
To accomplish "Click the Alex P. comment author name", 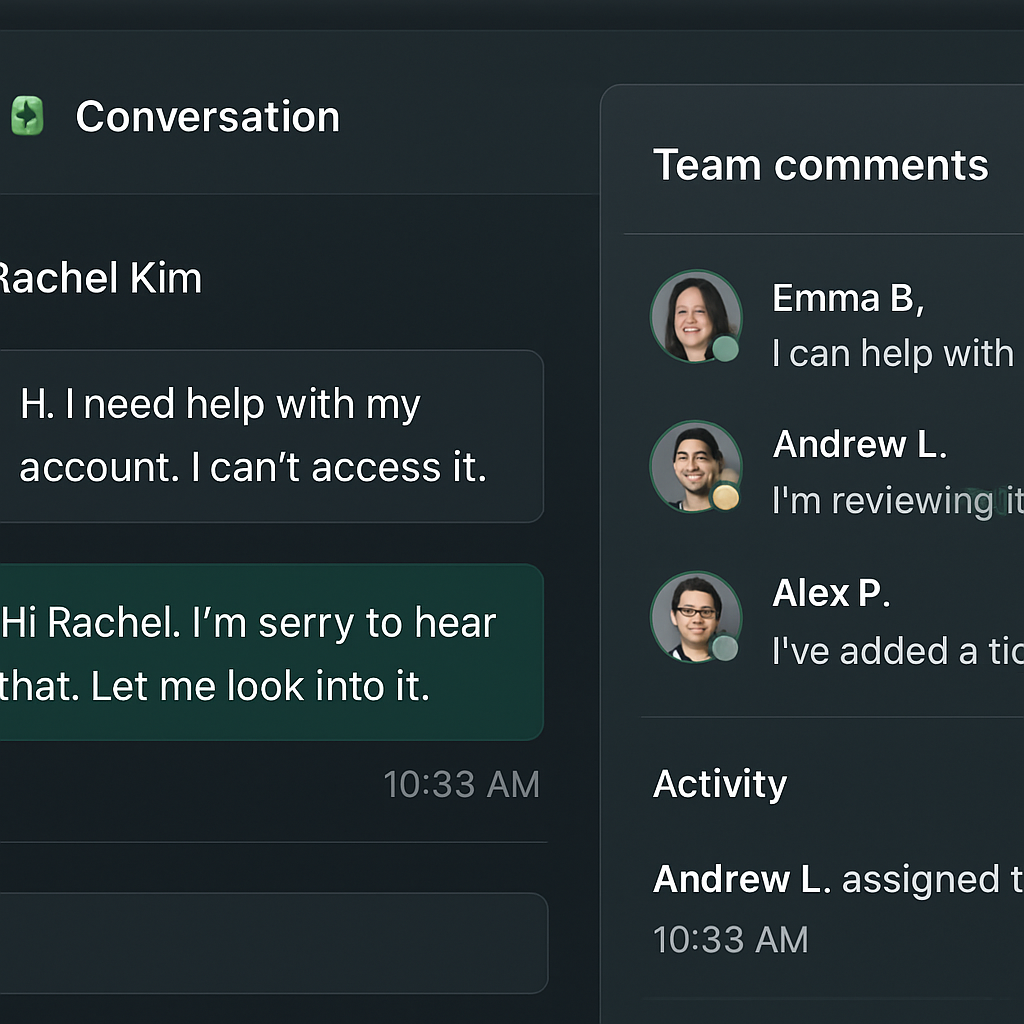I will click(x=831, y=594).
